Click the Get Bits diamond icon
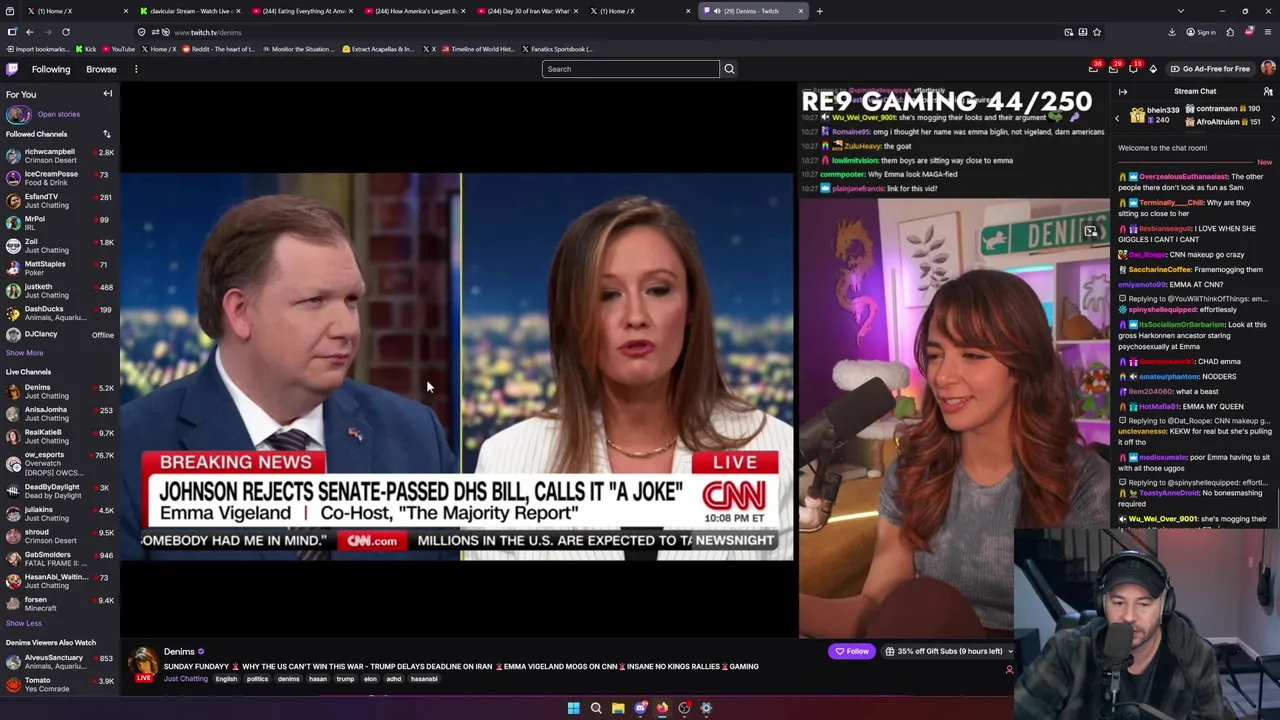 (1153, 69)
